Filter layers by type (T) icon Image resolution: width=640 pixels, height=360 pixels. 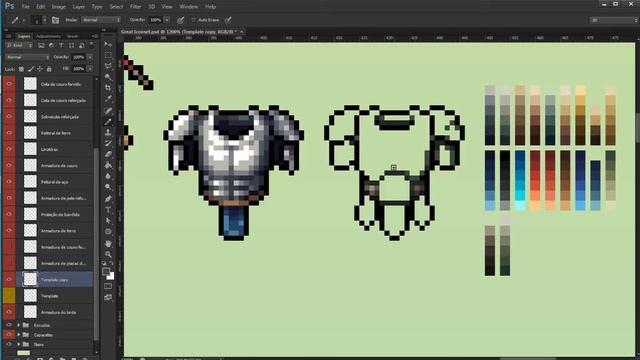coord(61,46)
